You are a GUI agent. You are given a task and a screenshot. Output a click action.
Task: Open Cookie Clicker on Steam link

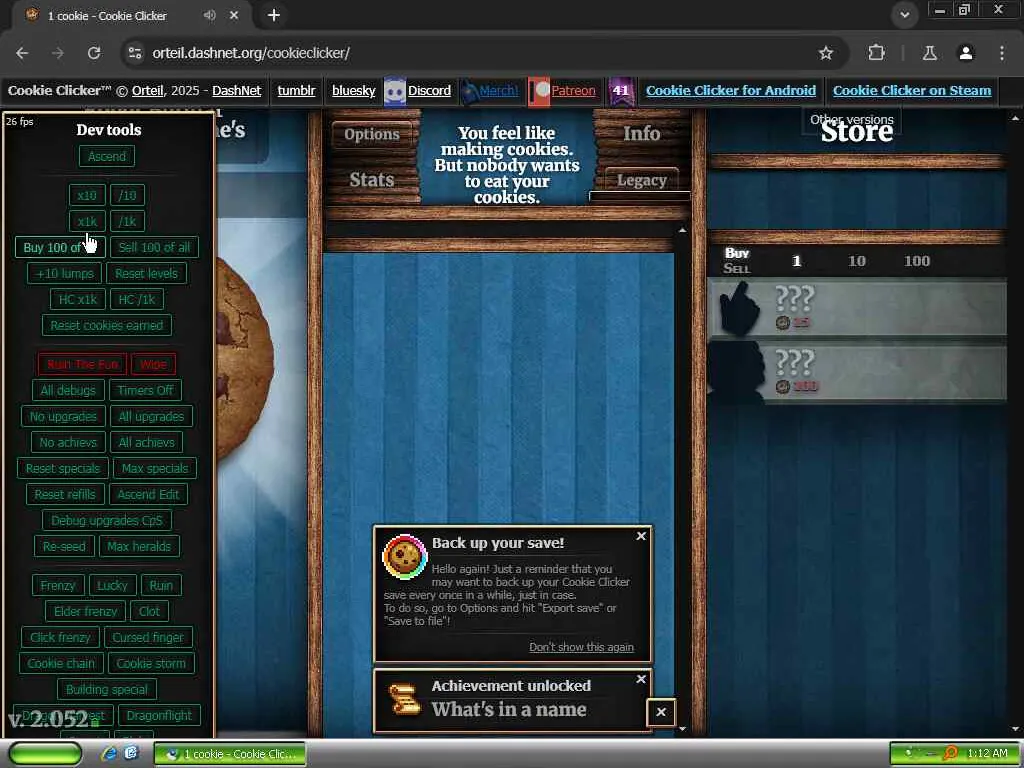coord(912,91)
